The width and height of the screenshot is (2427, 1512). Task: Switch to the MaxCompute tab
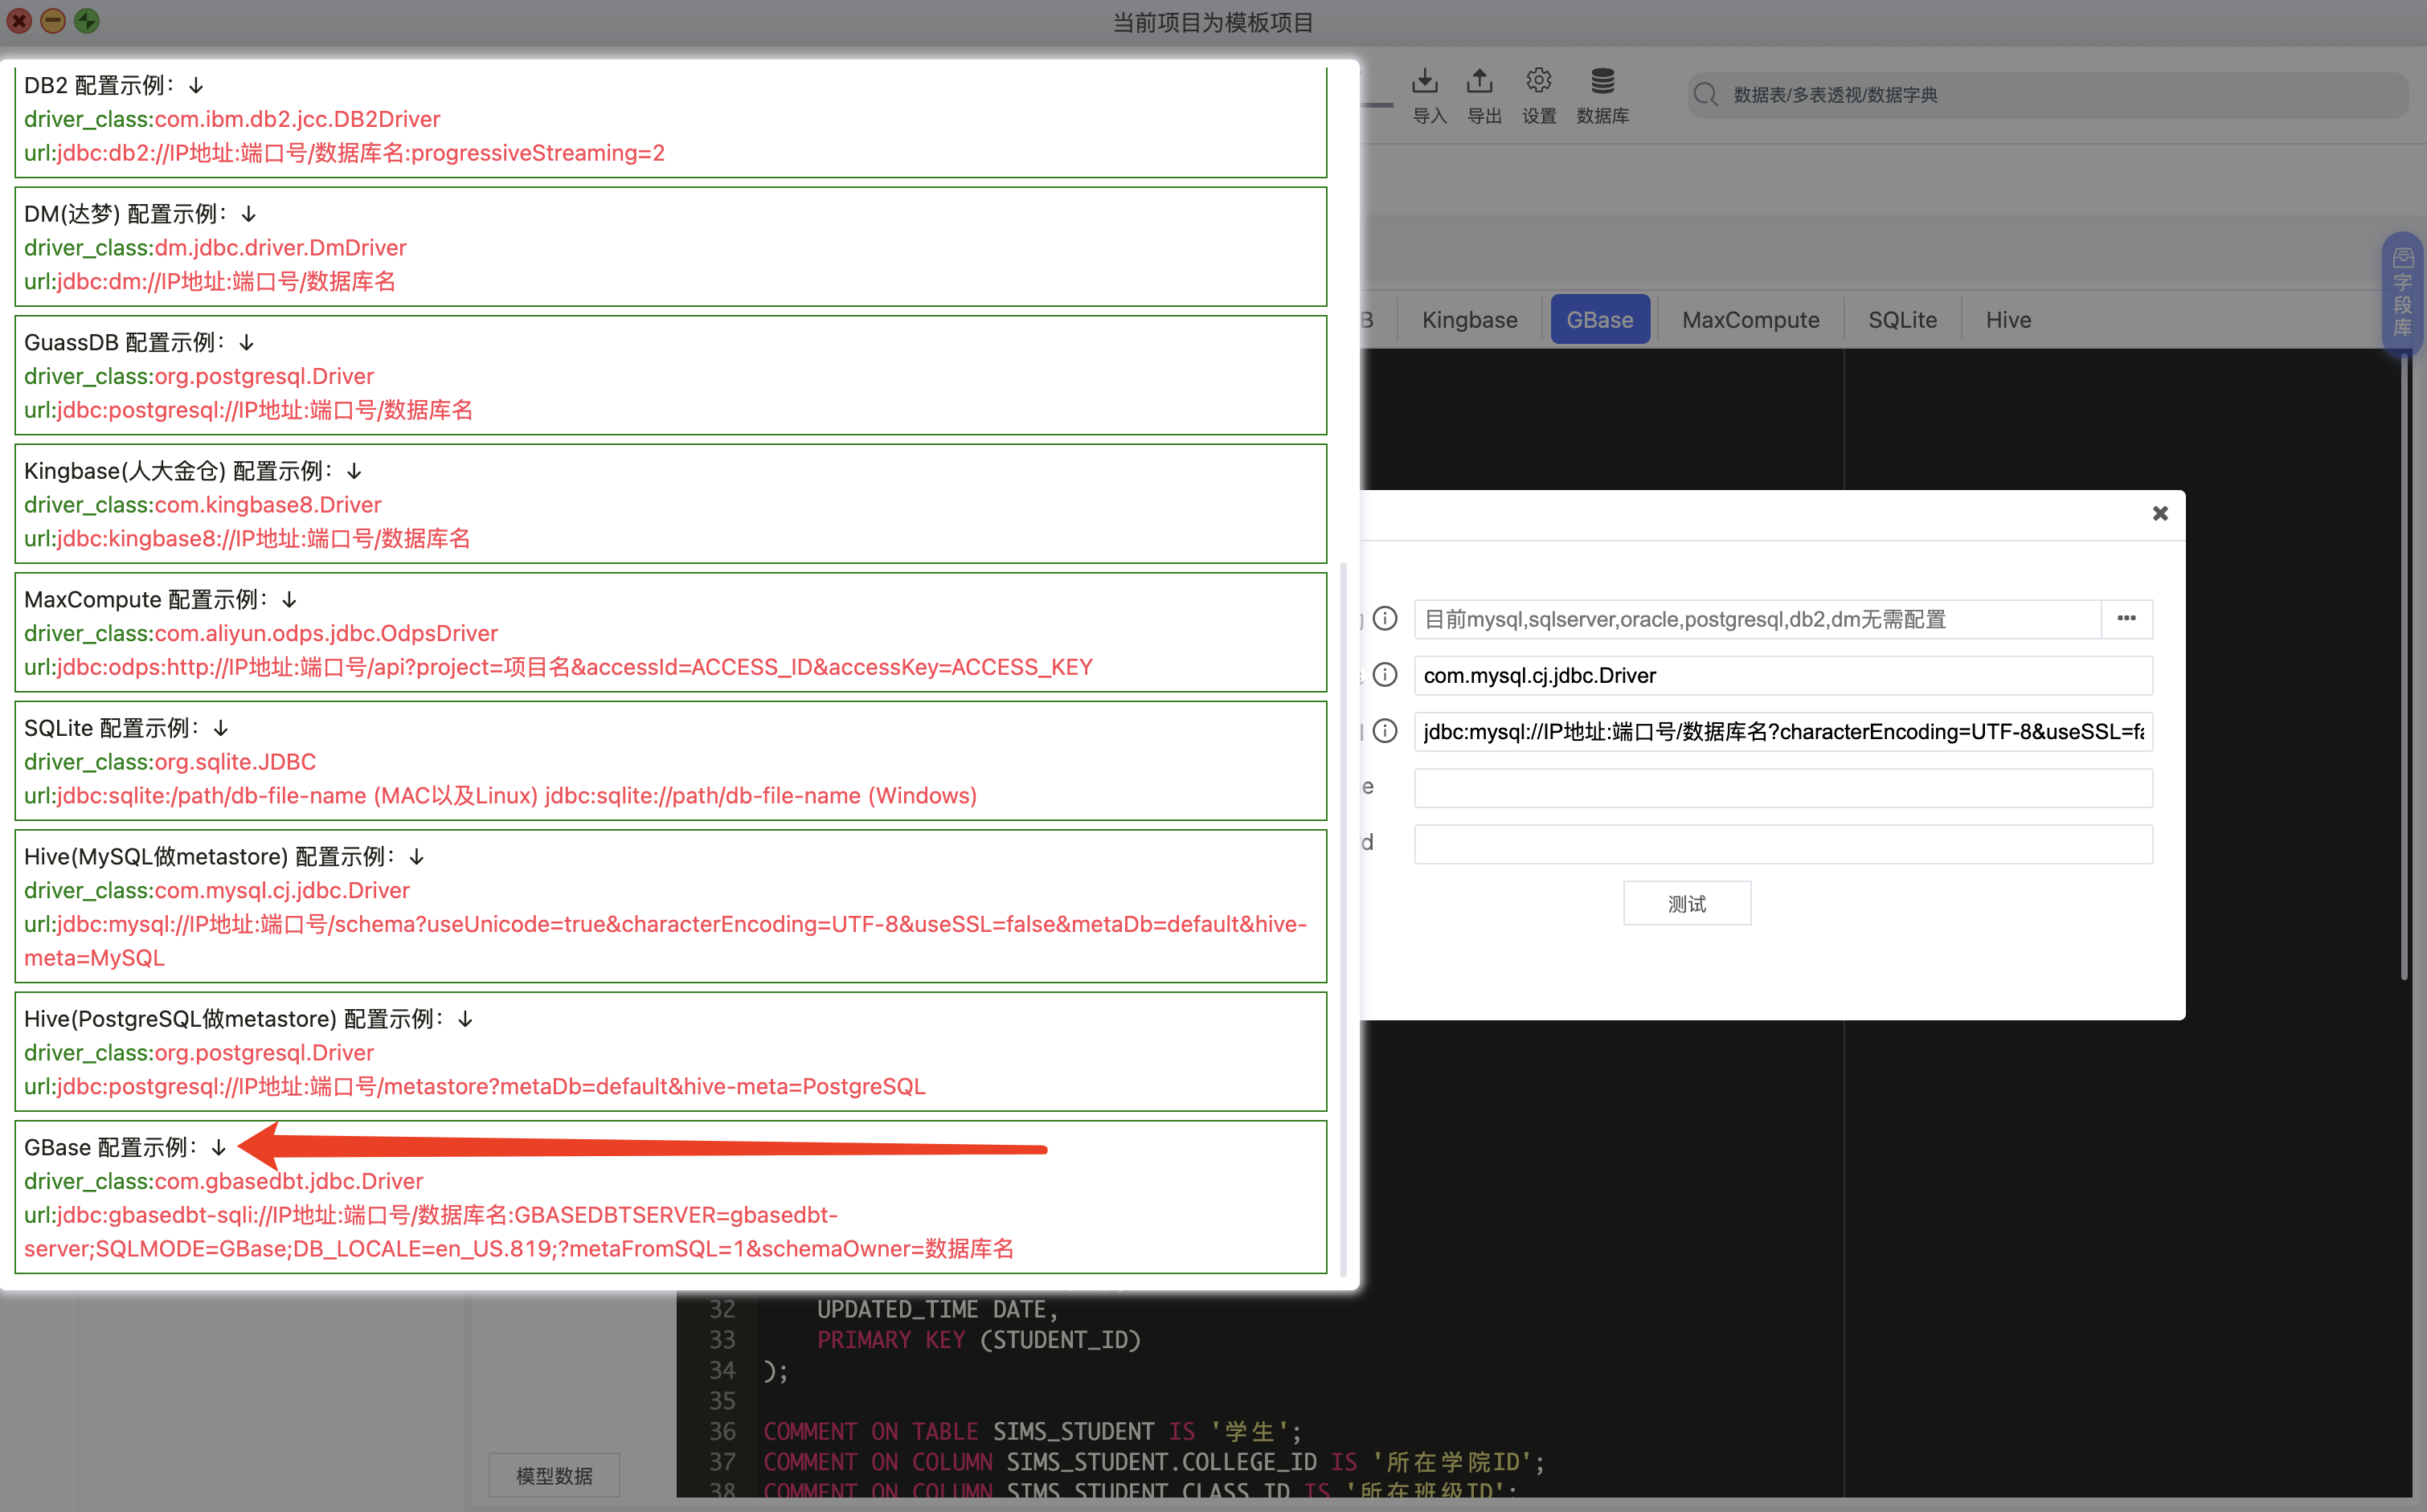coord(1750,320)
